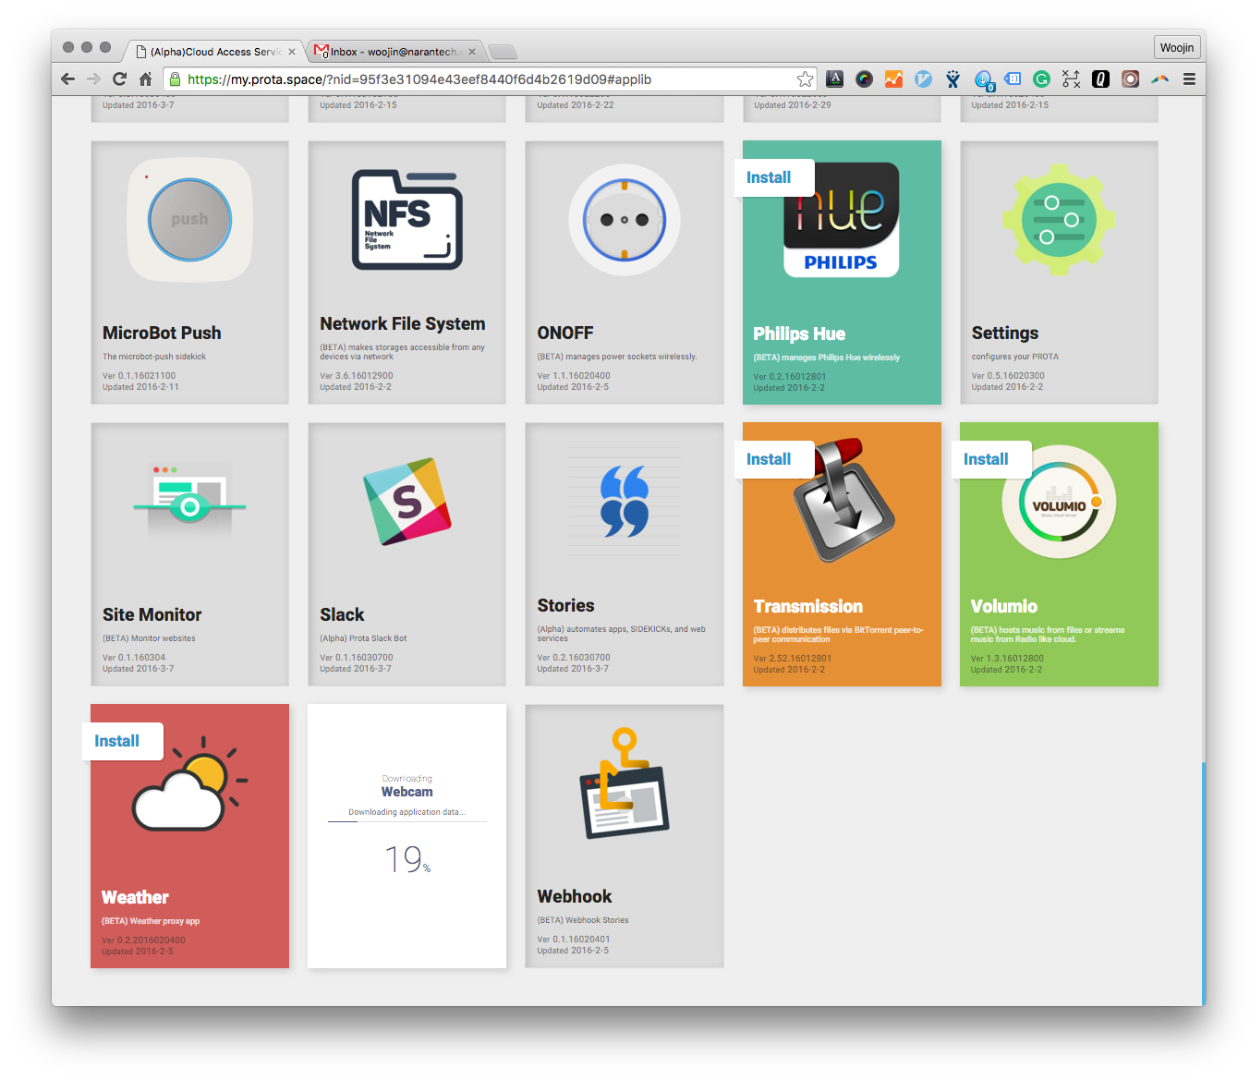The width and height of the screenshot is (1257, 1080).
Task: Go back with the browser back arrow
Action: tap(68, 79)
